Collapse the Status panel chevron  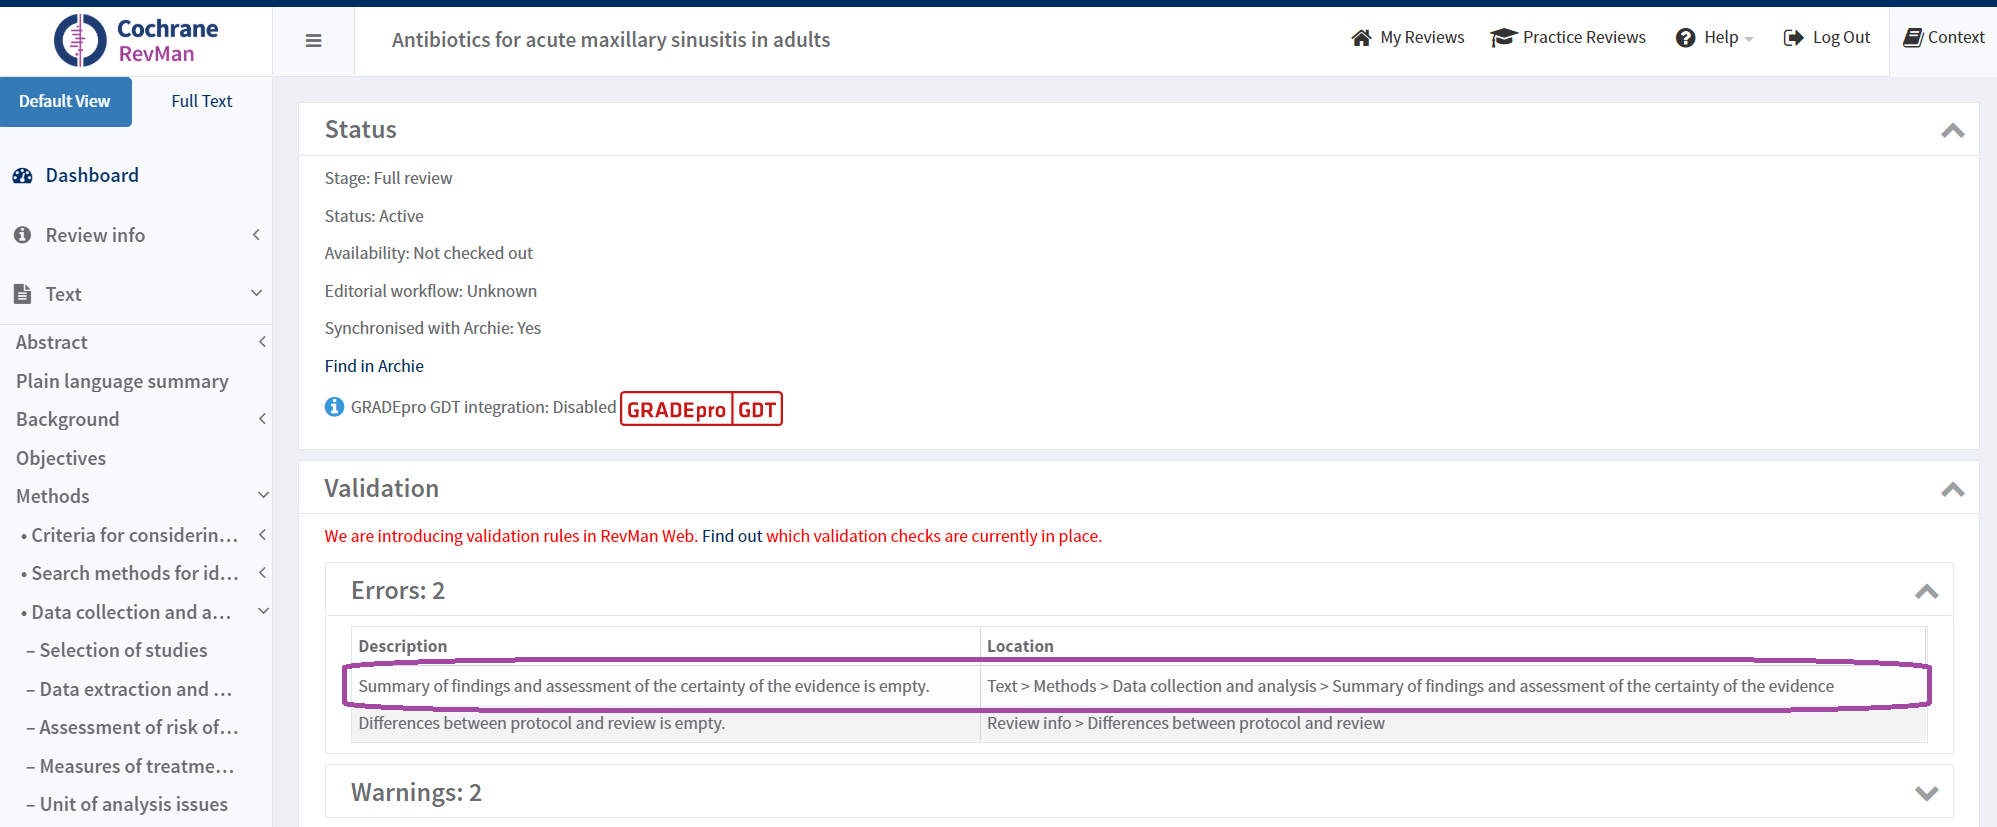pyautogui.click(x=1952, y=130)
